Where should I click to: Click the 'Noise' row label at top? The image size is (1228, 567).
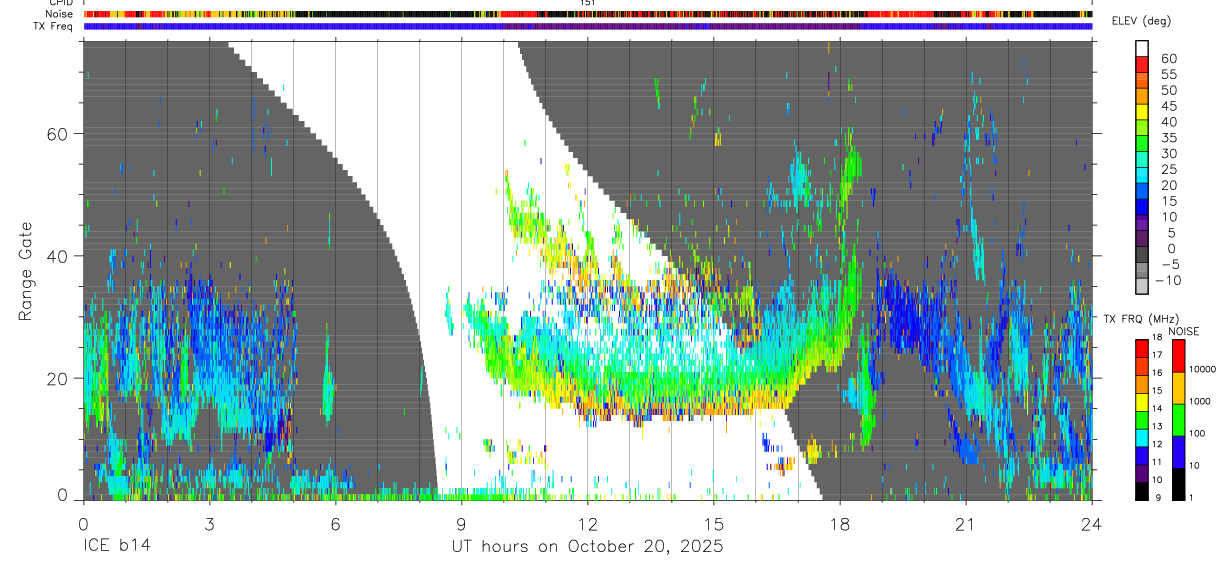[60, 14]
